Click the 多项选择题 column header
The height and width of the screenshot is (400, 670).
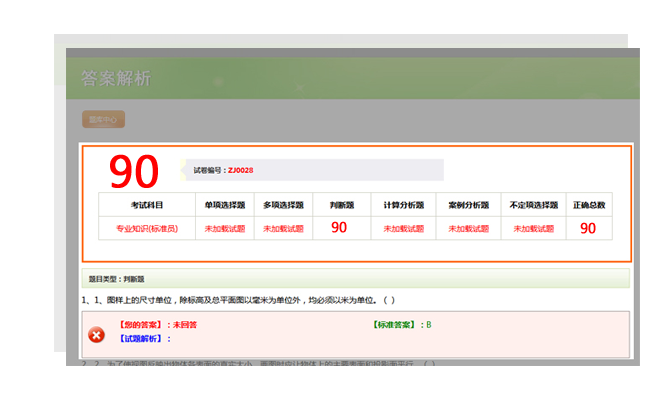pos(283,205)
